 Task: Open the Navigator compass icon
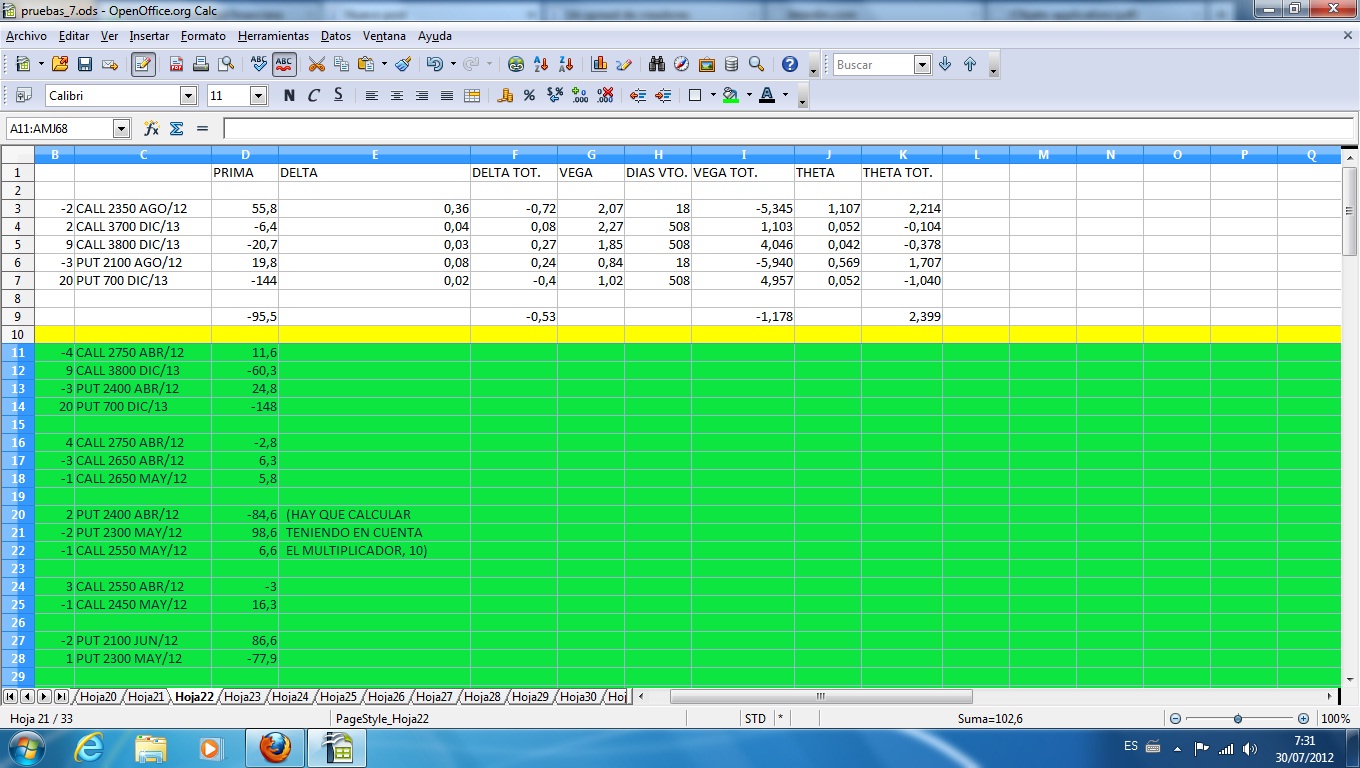coord(682,65)
